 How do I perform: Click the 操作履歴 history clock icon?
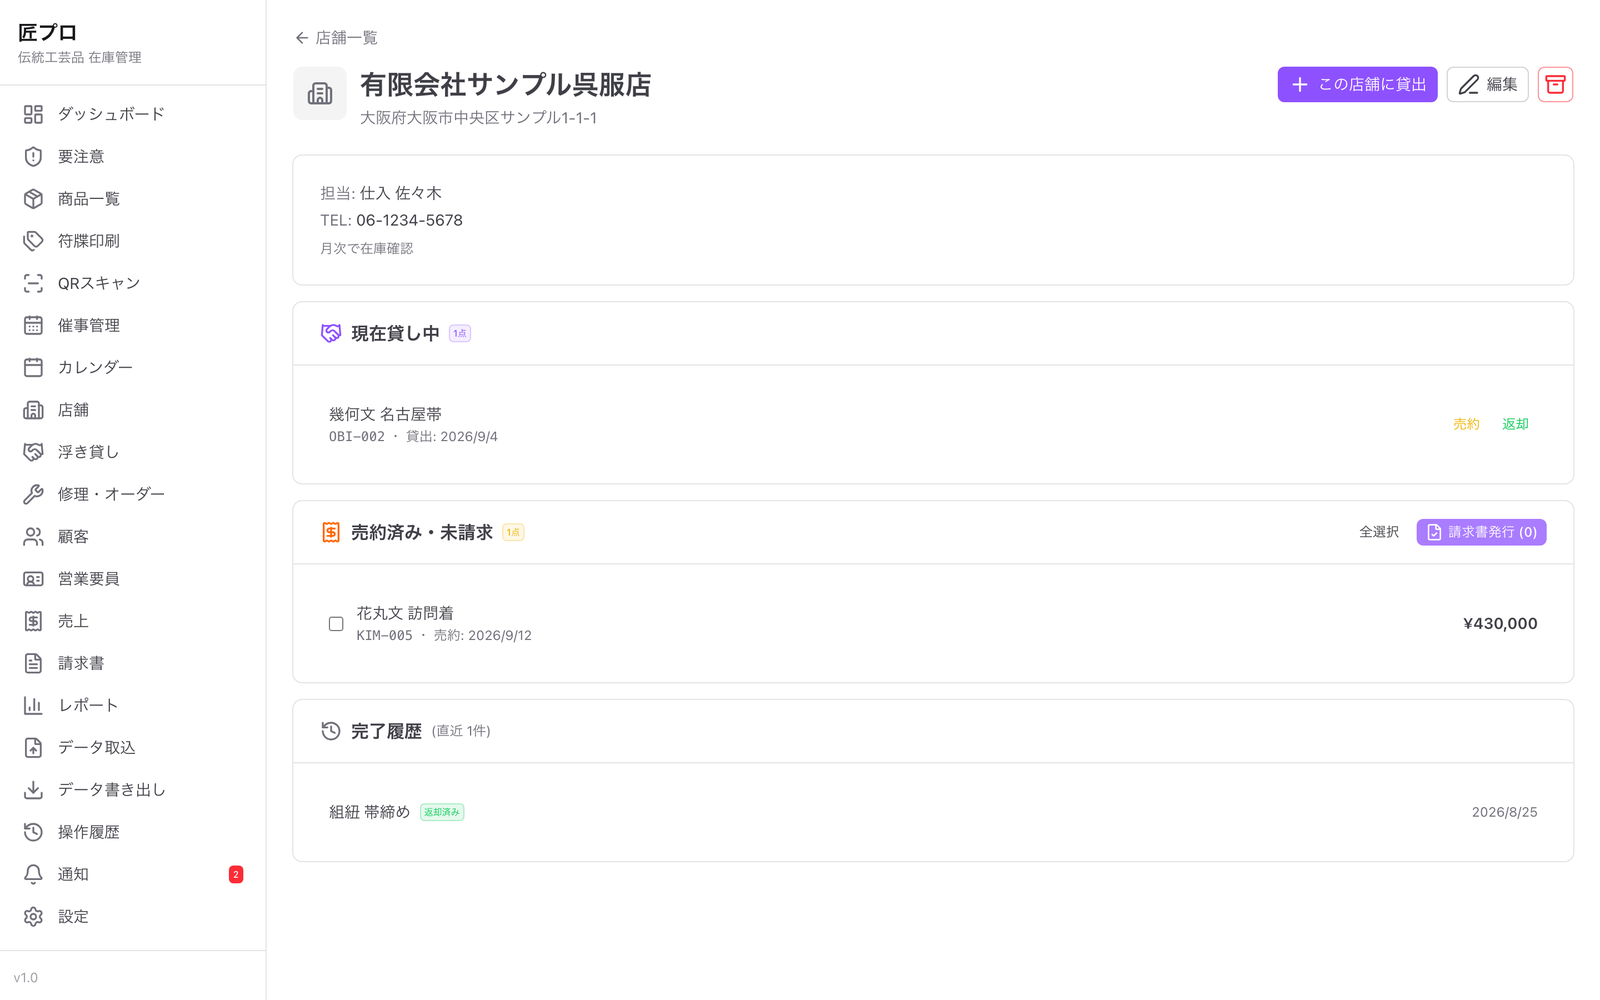(x=33, y=832)
